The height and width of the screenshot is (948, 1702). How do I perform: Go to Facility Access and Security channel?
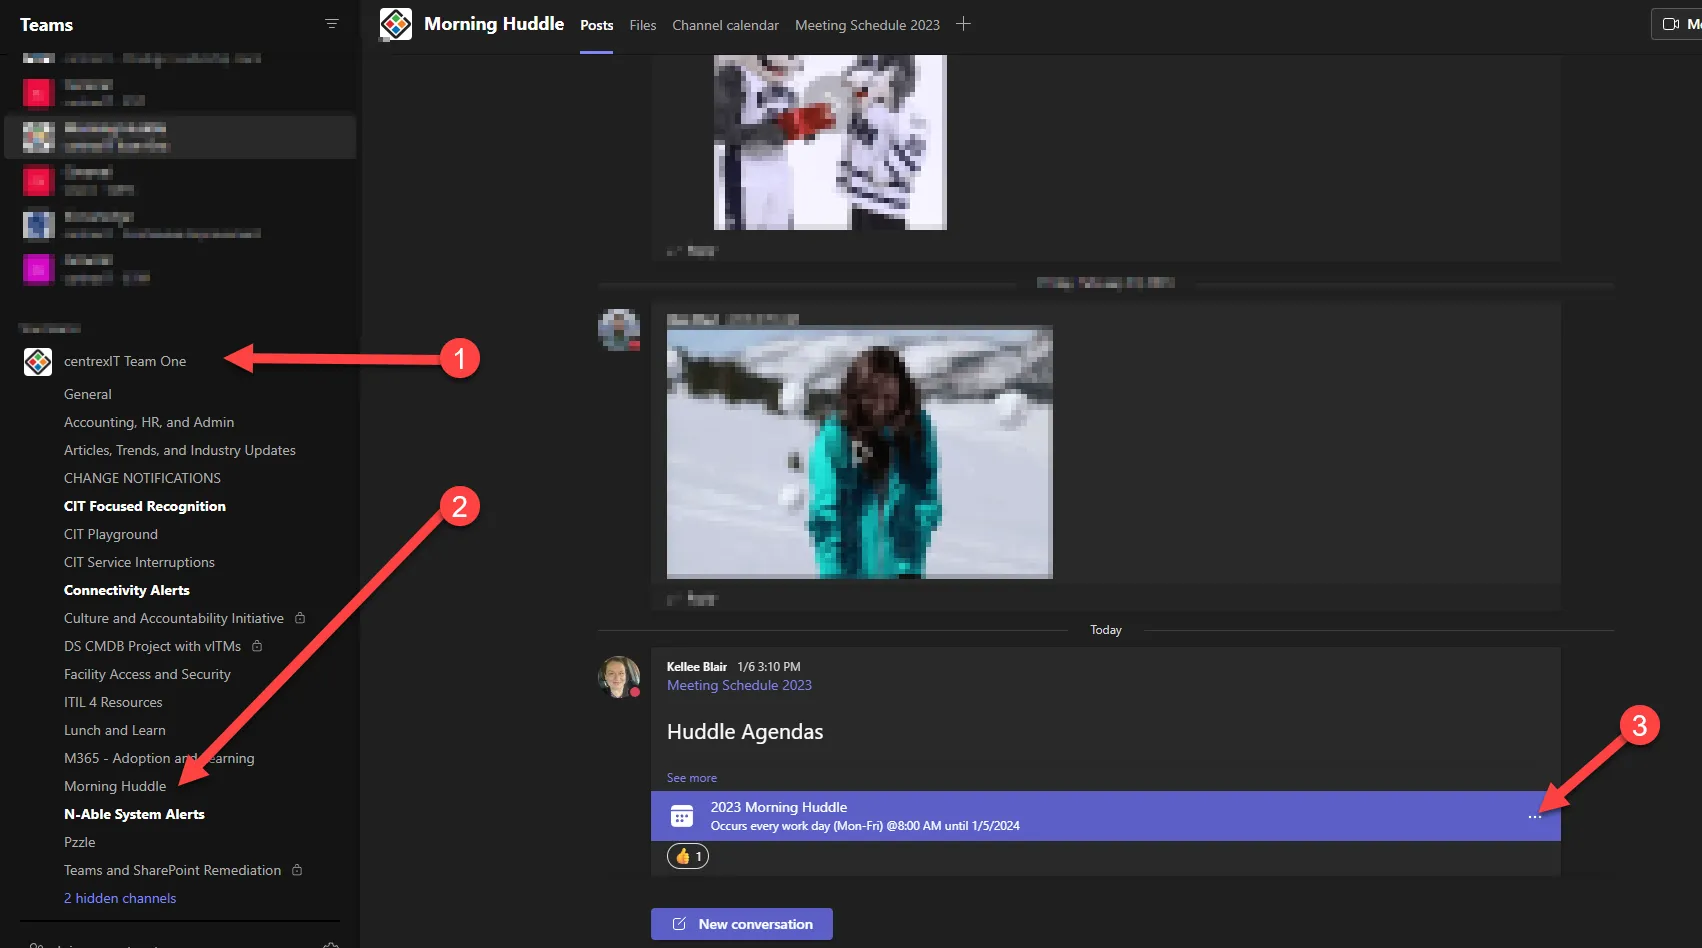(x=147, y=674)
